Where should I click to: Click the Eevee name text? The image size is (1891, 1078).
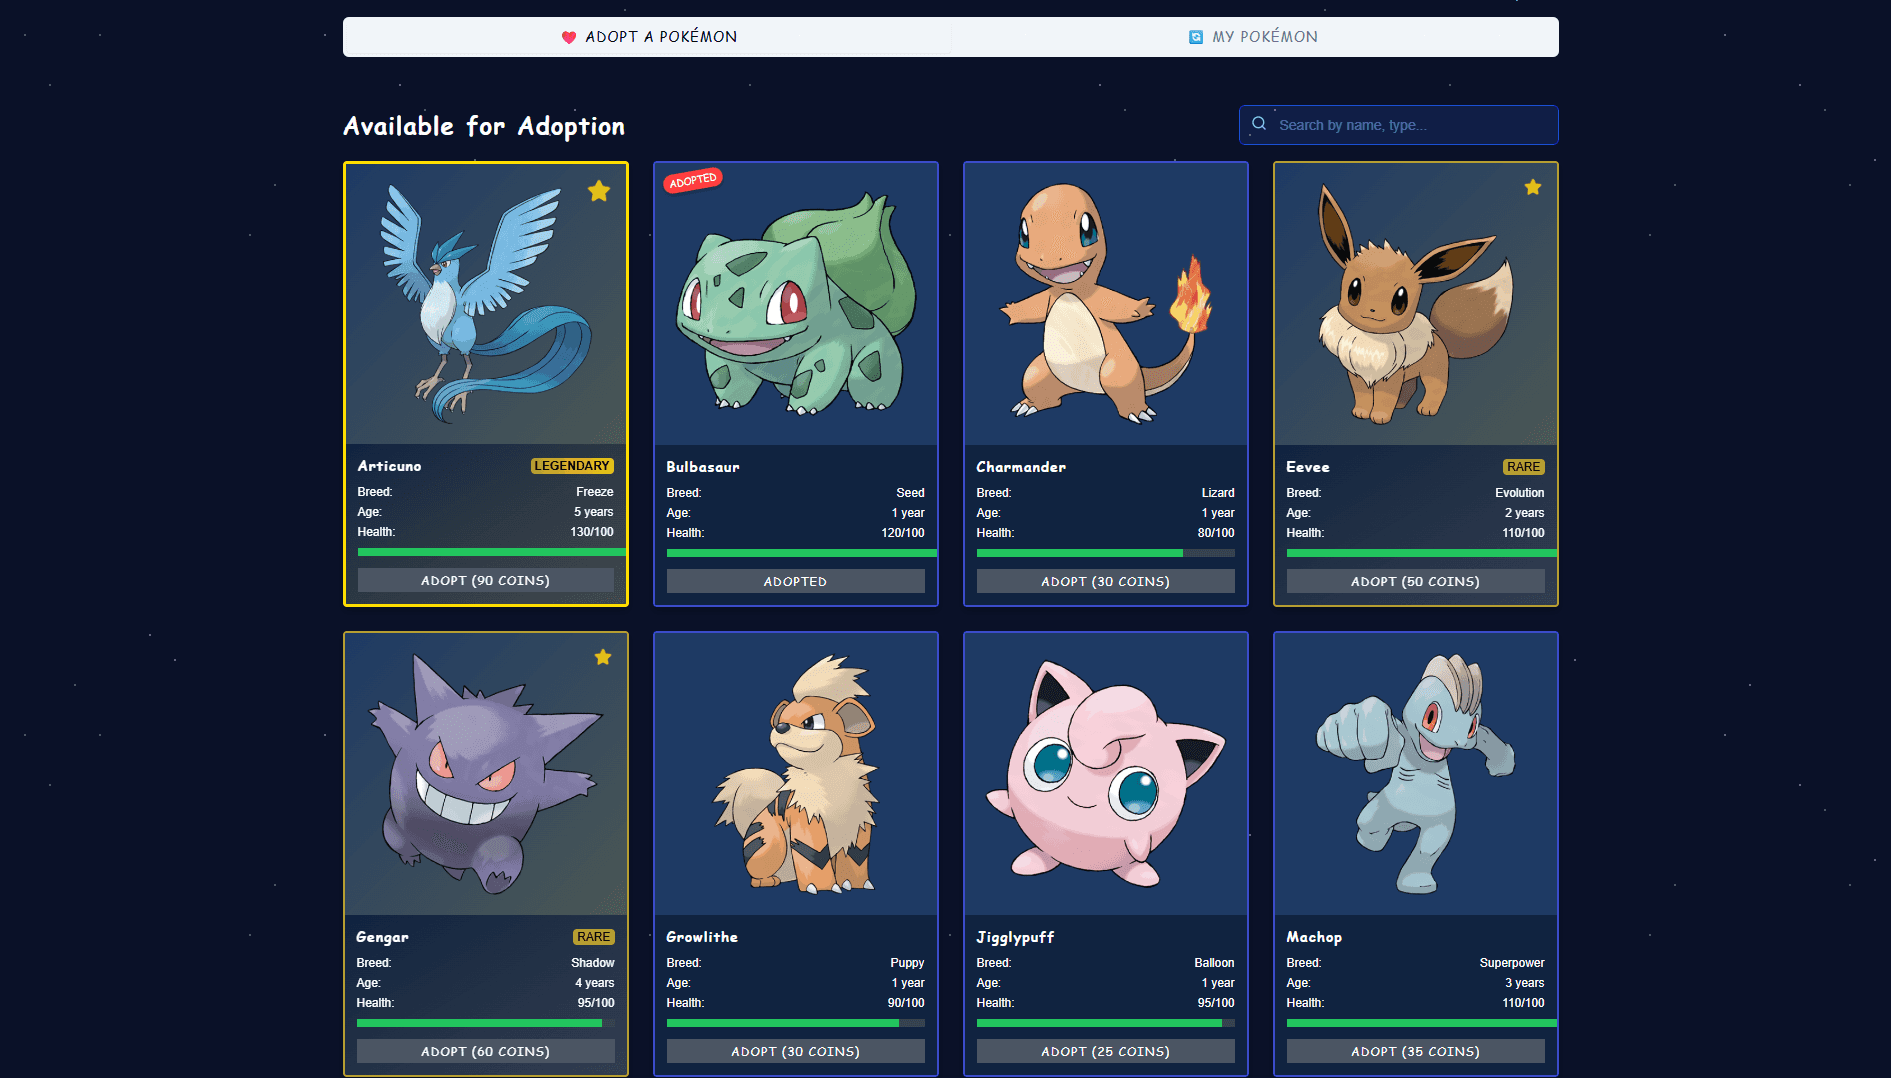(1308, 467)
